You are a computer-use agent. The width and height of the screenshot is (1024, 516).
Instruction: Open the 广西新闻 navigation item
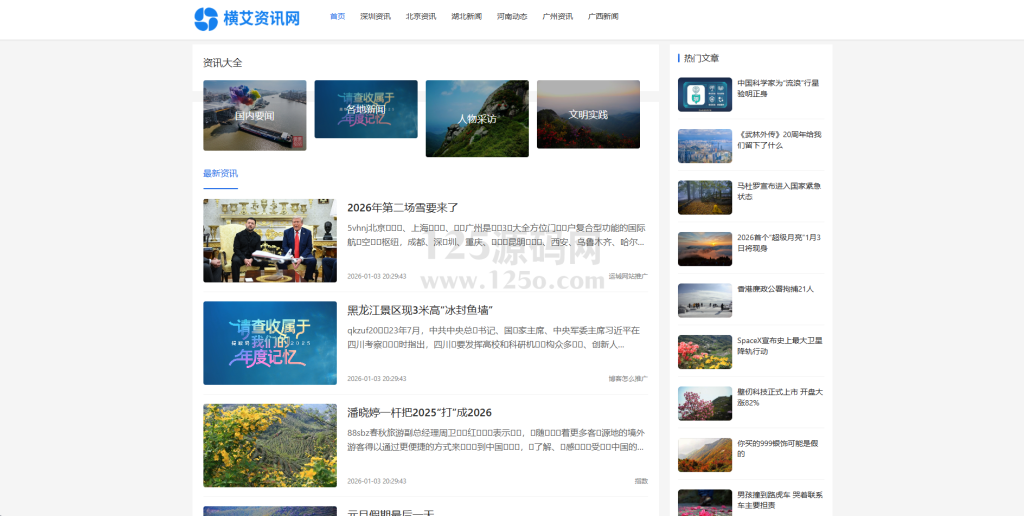click(603, 17)
